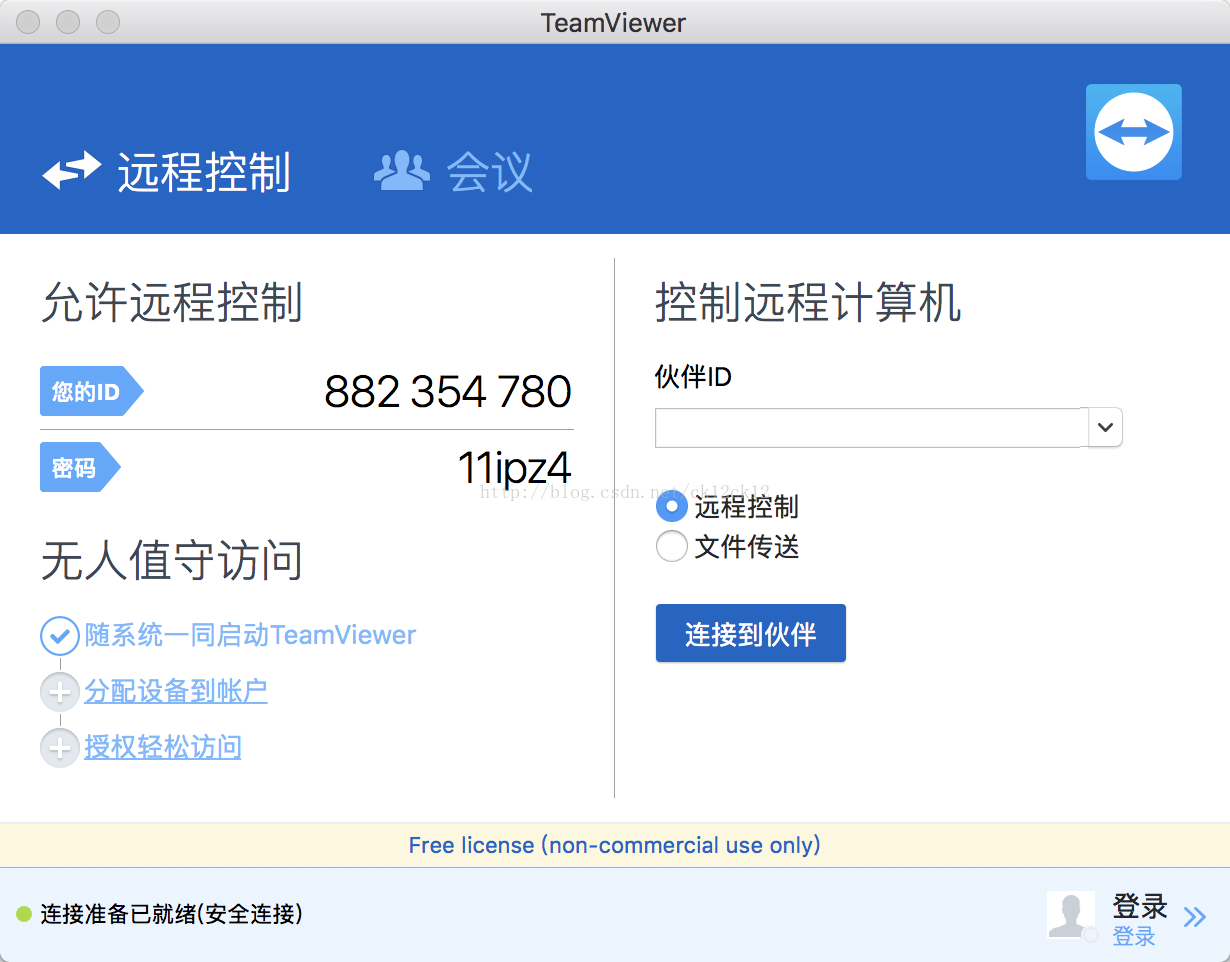This screenshot has width=1230, height=962.
Task: Select the ID number 882 354 780
Action: click(x=448, y=392)
